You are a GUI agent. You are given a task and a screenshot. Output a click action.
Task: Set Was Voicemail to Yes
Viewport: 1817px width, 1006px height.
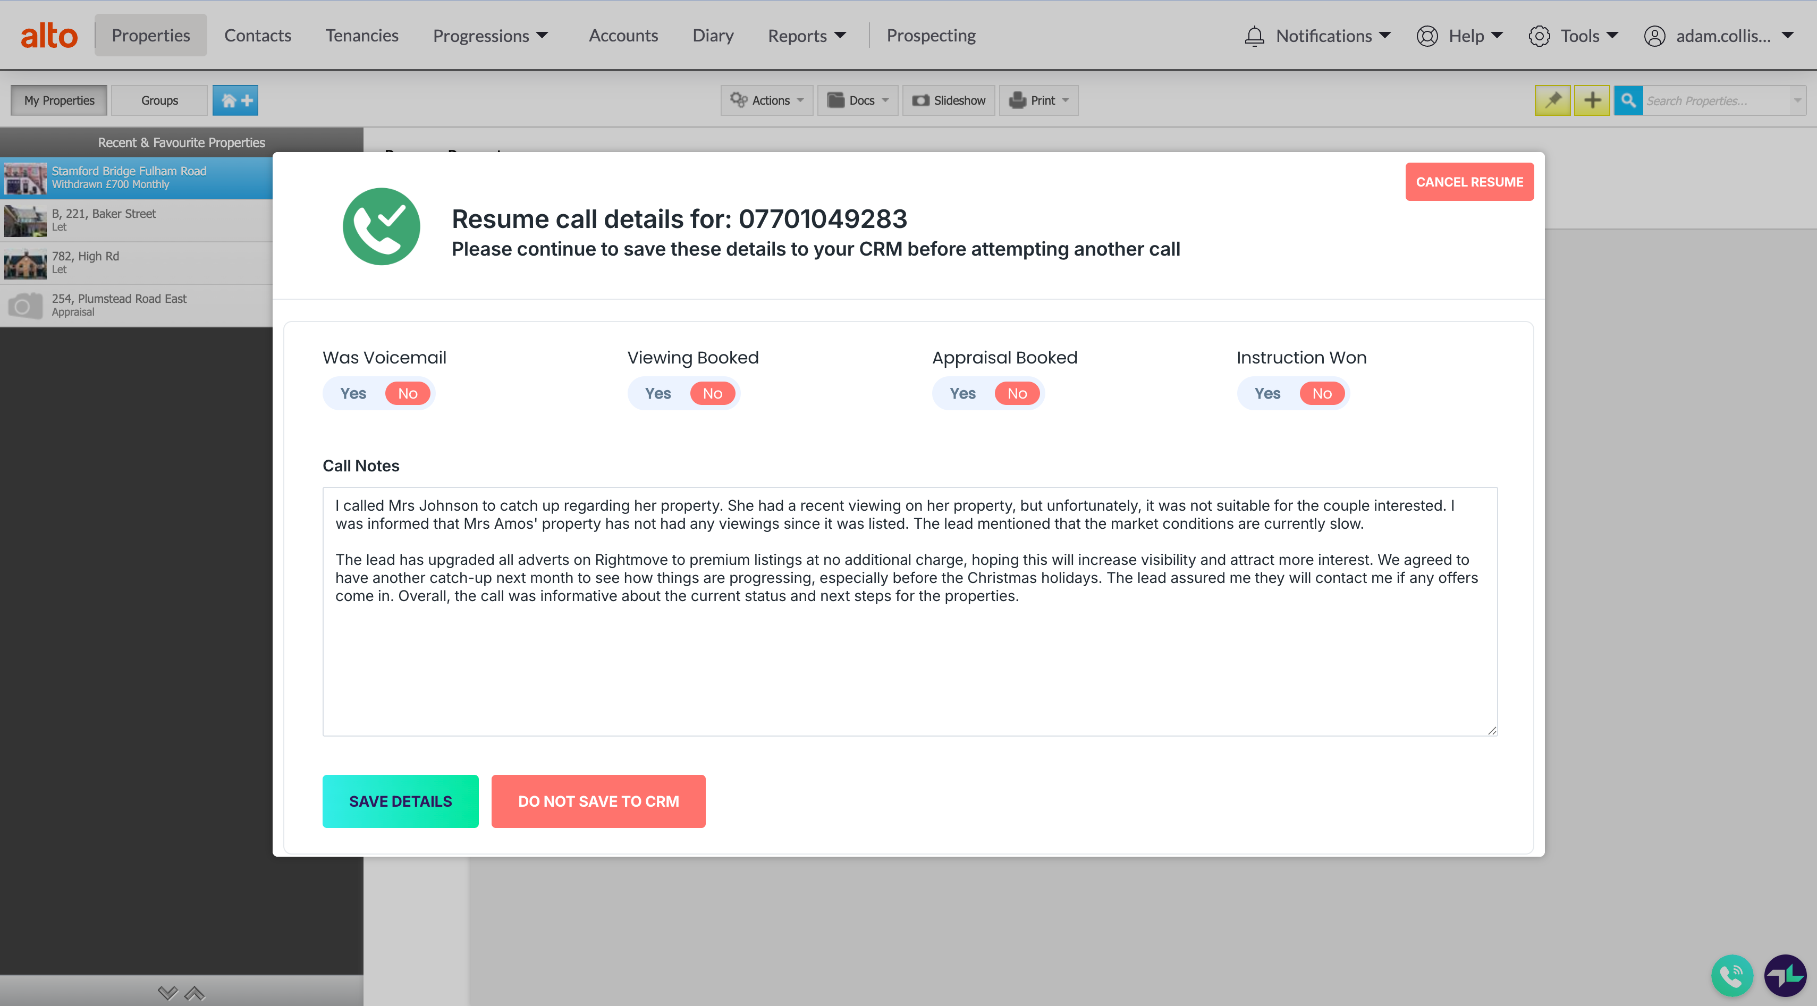[x=353, y=394]
